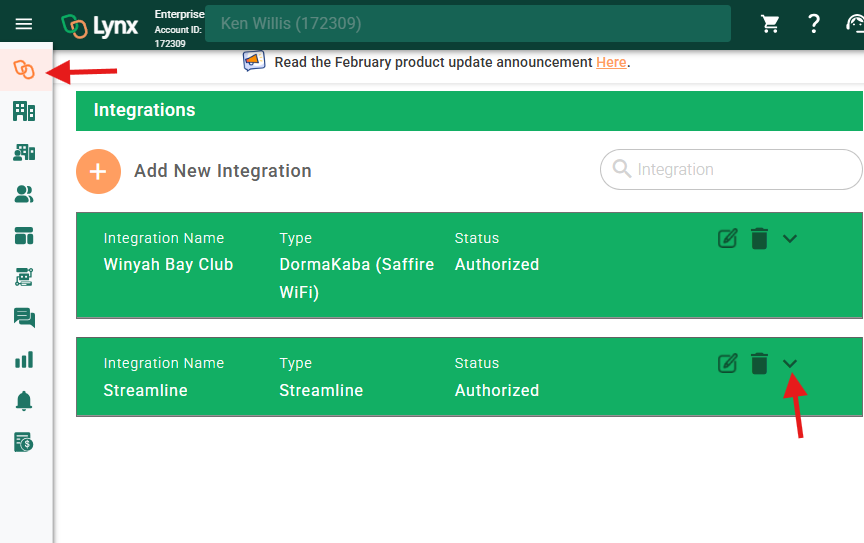Open the February update Here link
This screenshot has width=864, height=543.
[x=611, y=62]
